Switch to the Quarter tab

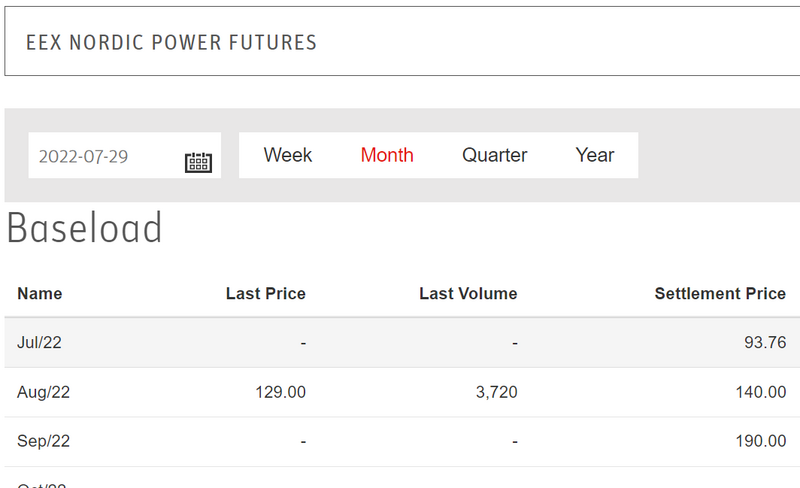[x=494, y=155]
